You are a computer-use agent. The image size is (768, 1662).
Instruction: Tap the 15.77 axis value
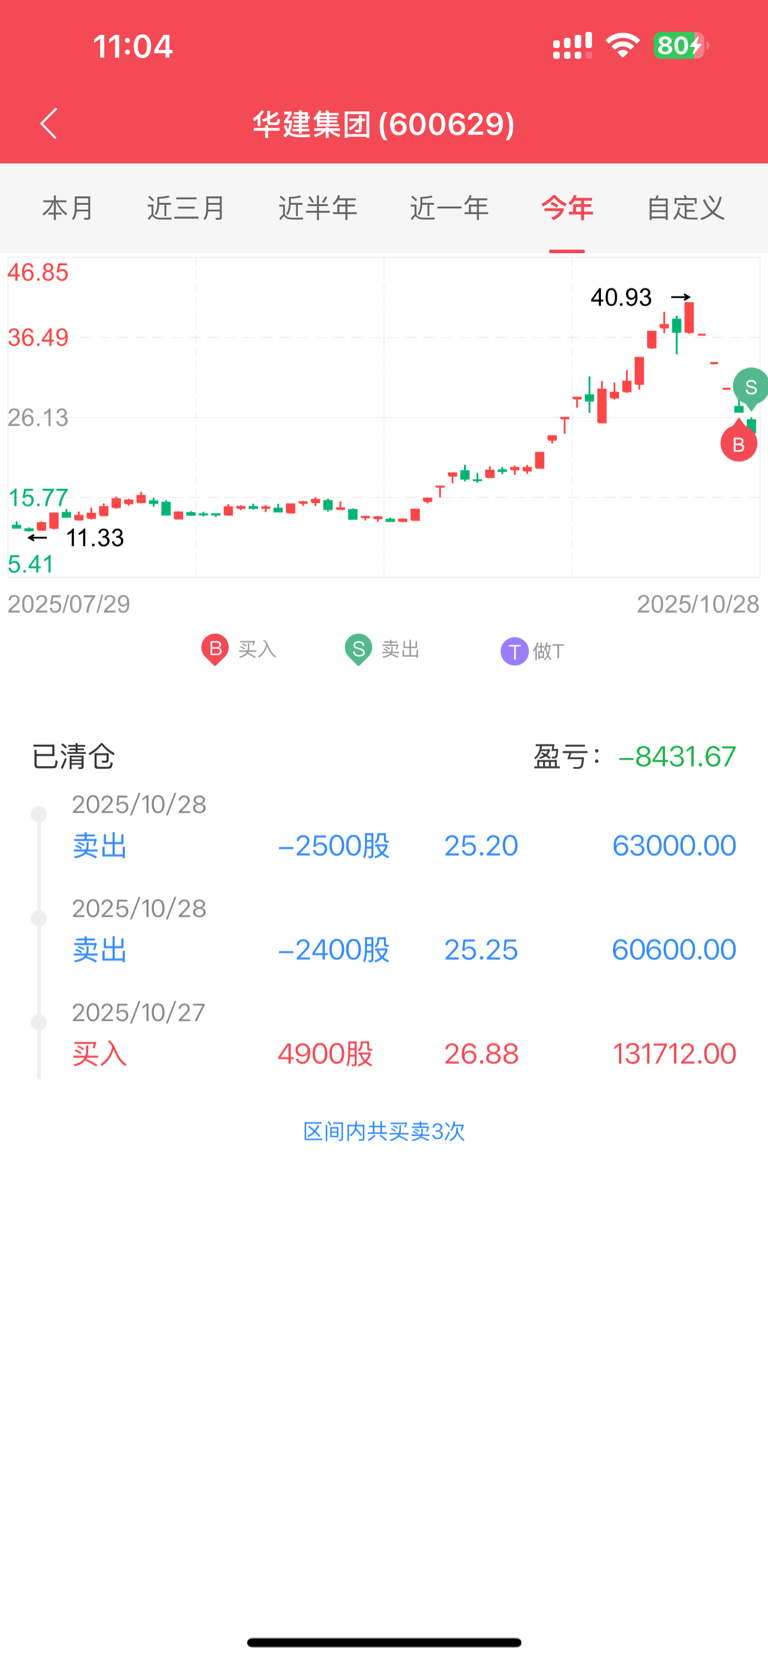click(x=38, y=498)
